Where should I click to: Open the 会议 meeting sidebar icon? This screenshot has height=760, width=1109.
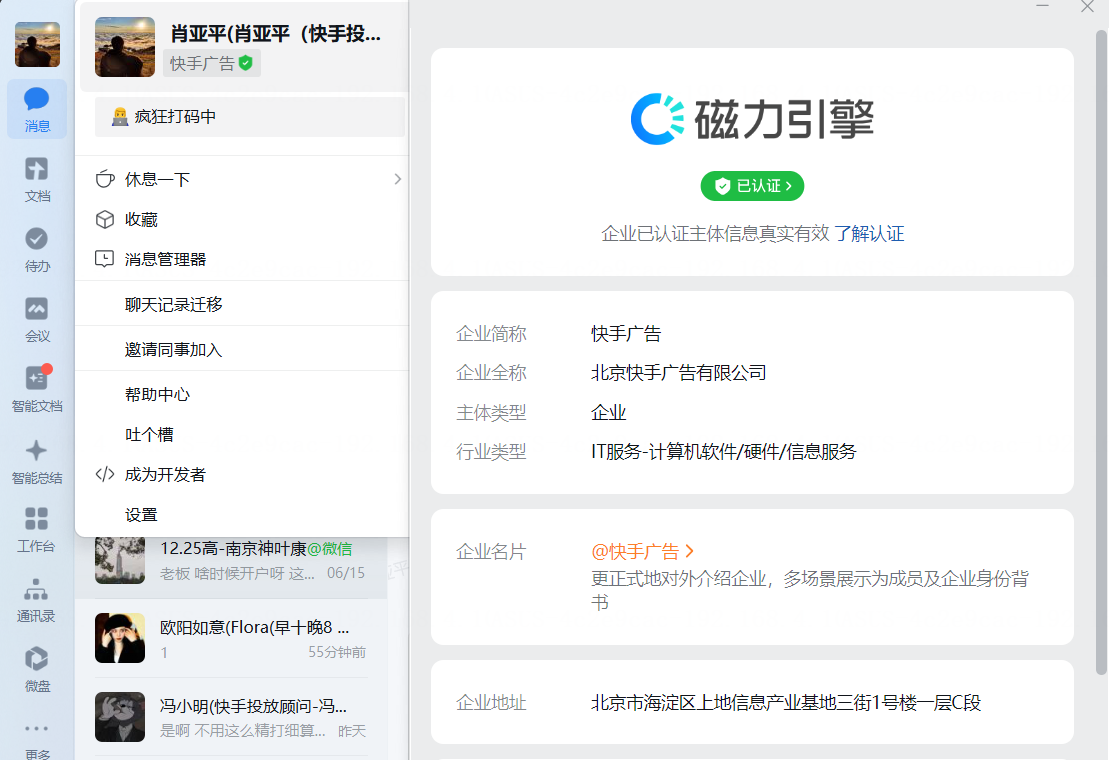pyautogui.click(x=37, y=319)
